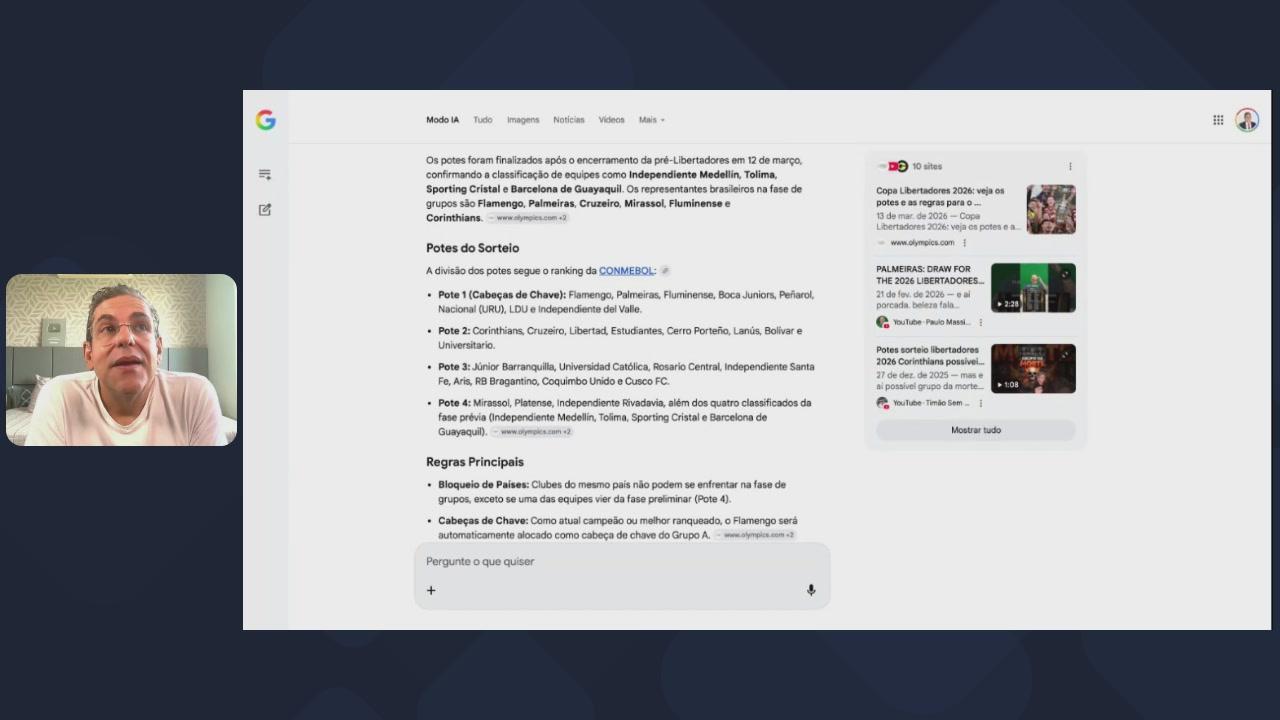Open the Google apps grid
Viewport: 1280px width, 720px height.
[1218, 120]
